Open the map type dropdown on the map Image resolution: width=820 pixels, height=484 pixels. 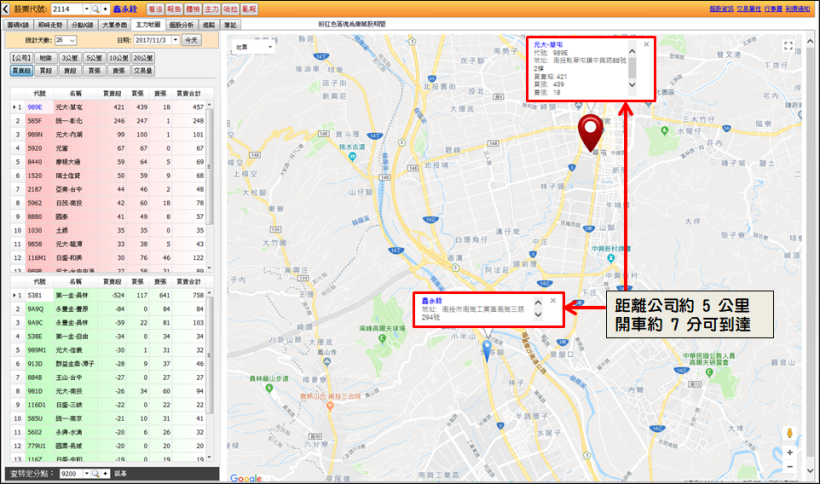[254, 47]
